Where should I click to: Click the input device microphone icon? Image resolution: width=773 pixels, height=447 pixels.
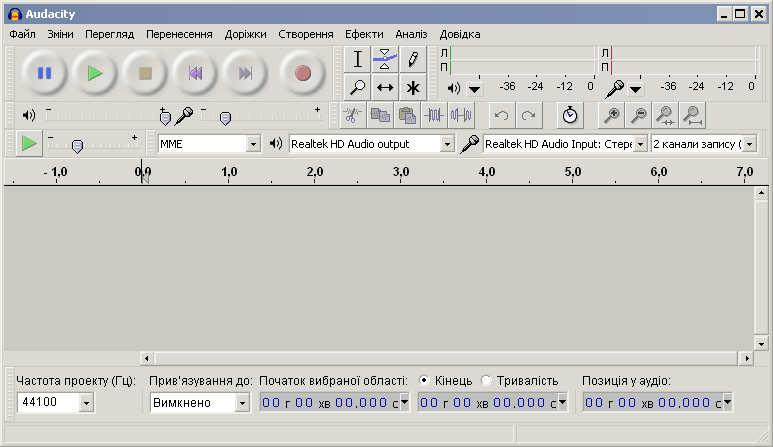tap(469, 144)
